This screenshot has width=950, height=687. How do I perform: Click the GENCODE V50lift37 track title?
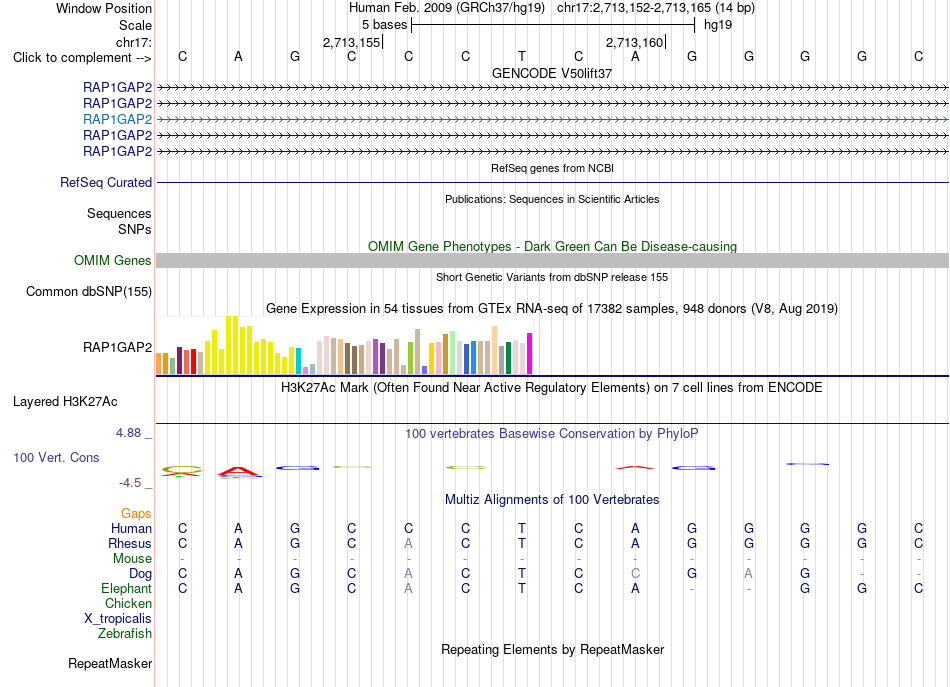[552, 73]
